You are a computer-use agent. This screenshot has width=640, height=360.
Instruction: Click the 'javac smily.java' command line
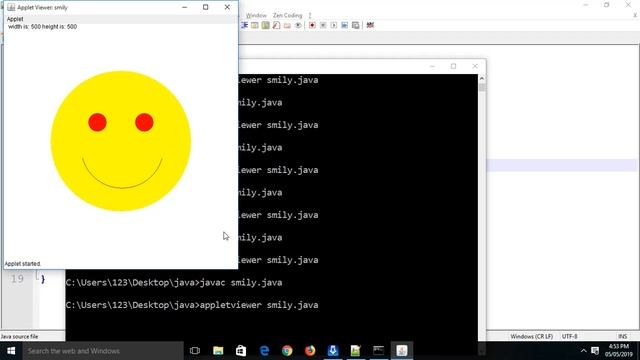click(x=174, y=282)
